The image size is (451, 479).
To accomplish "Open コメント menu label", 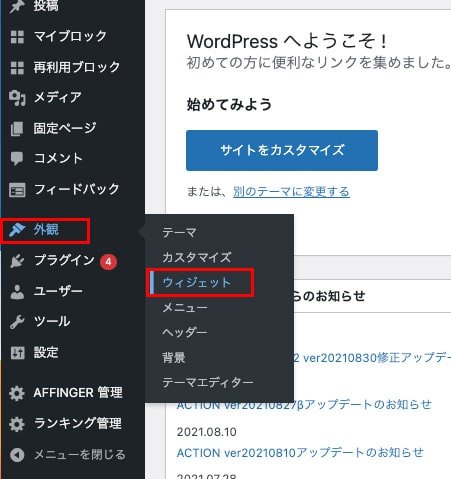I will tap(58, 158).
